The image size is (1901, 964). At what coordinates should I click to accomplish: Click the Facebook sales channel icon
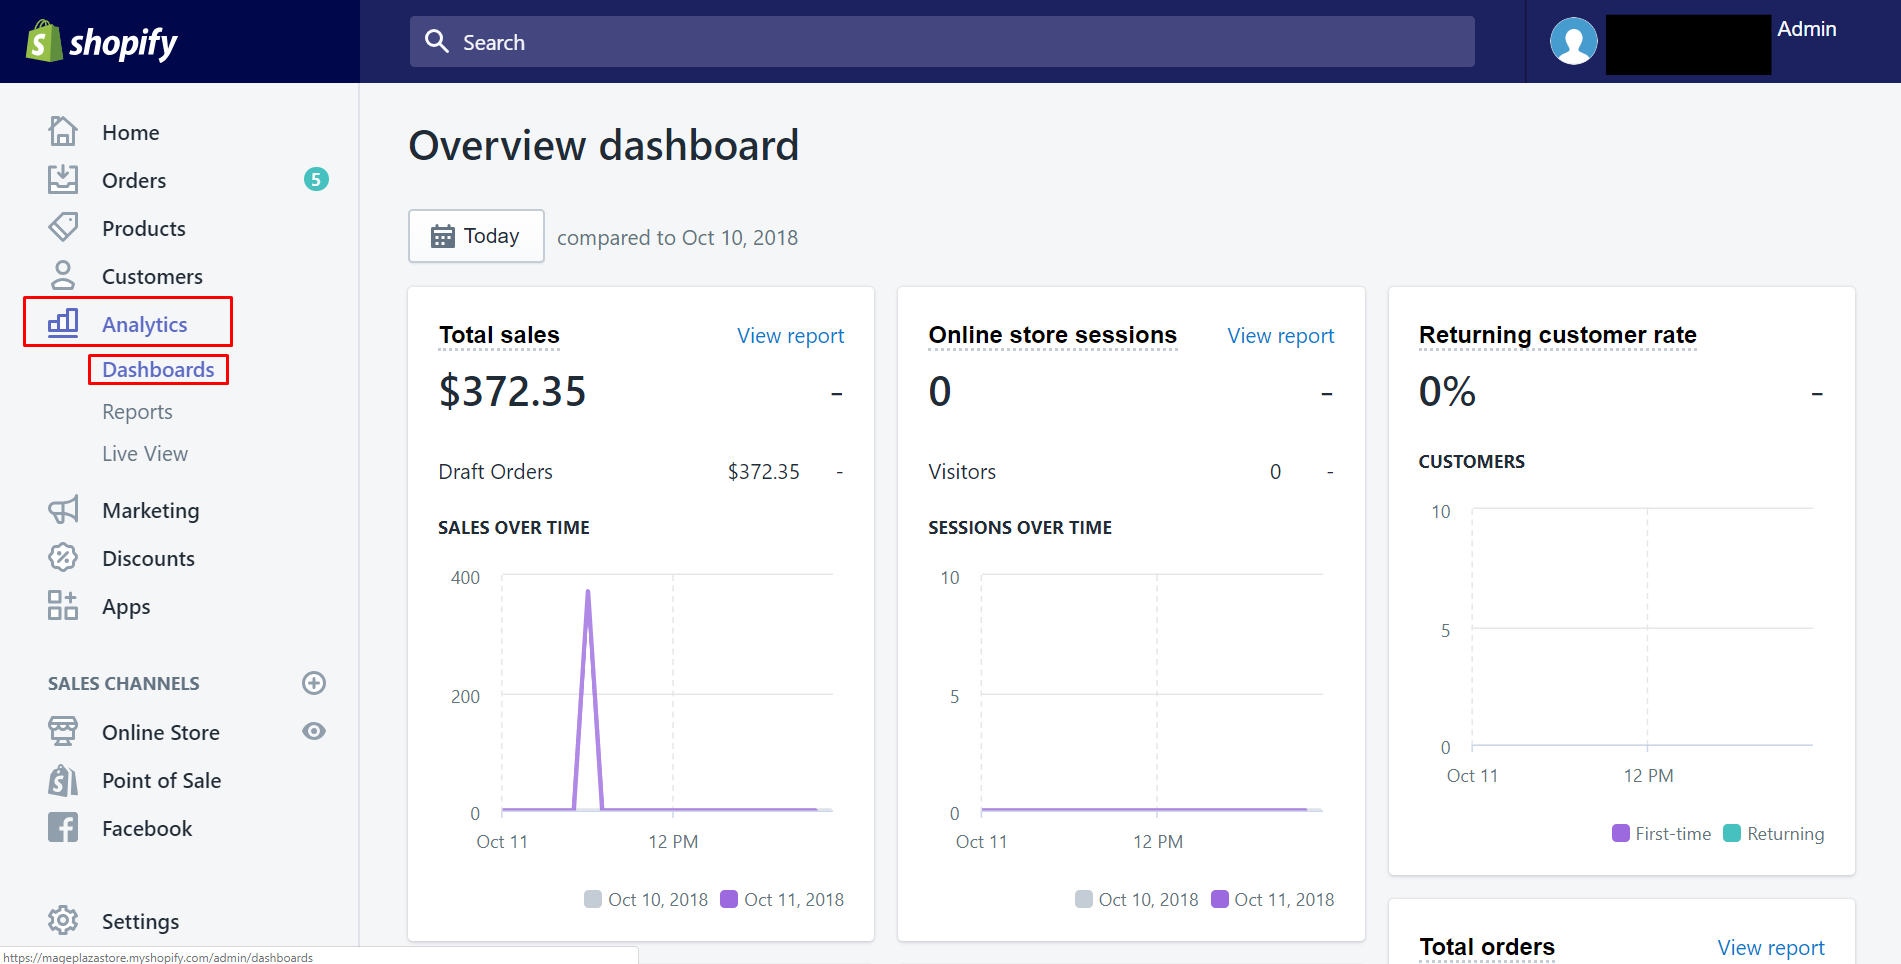pos(63,828)
